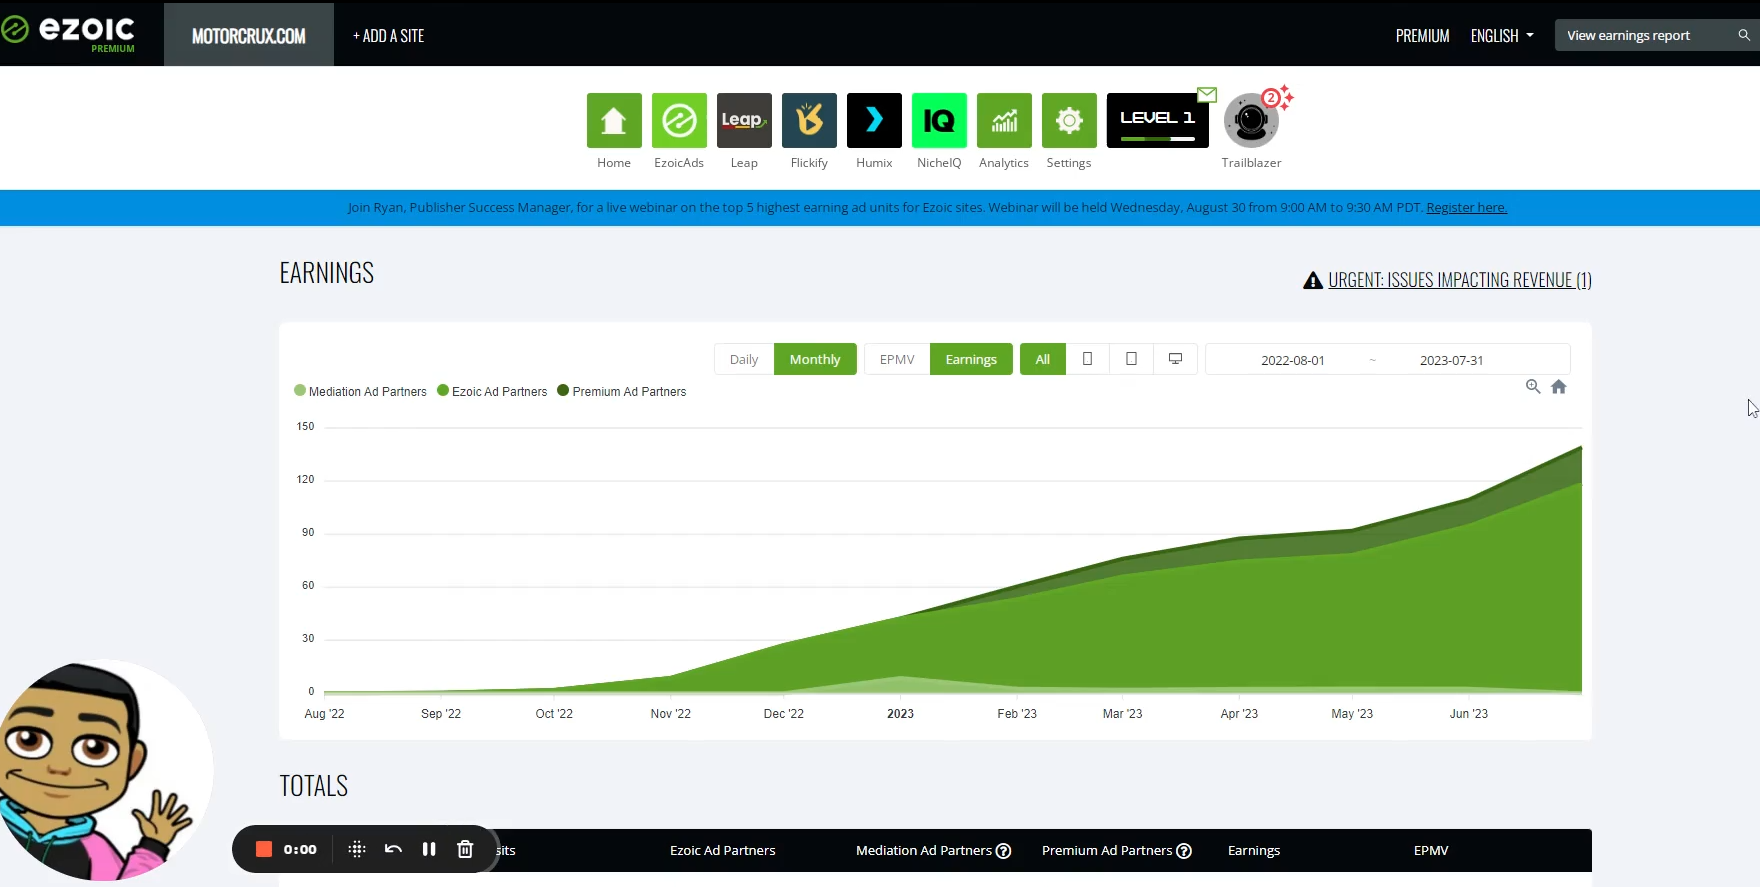This screenshot has height=887, width=1760.
Task: Click the Level 1 badge
Action: 1157,120
